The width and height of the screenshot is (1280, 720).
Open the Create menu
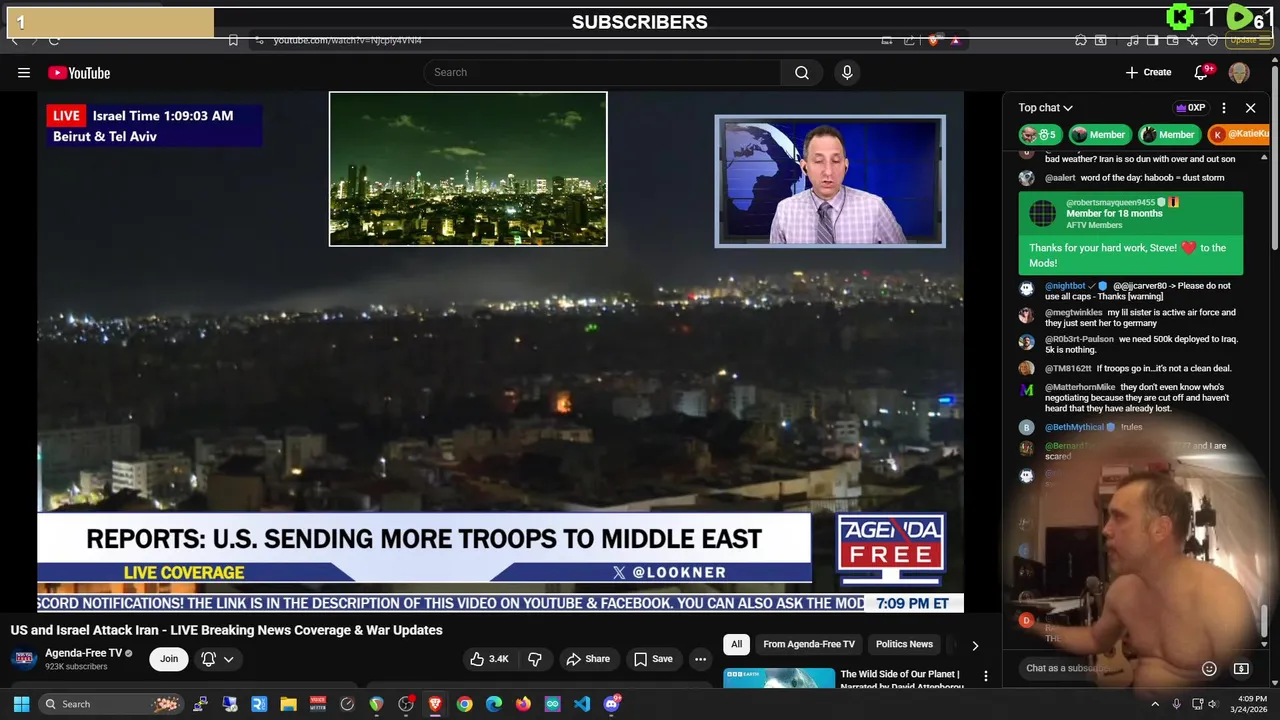pyautogui.click(x=1148, y=72)
